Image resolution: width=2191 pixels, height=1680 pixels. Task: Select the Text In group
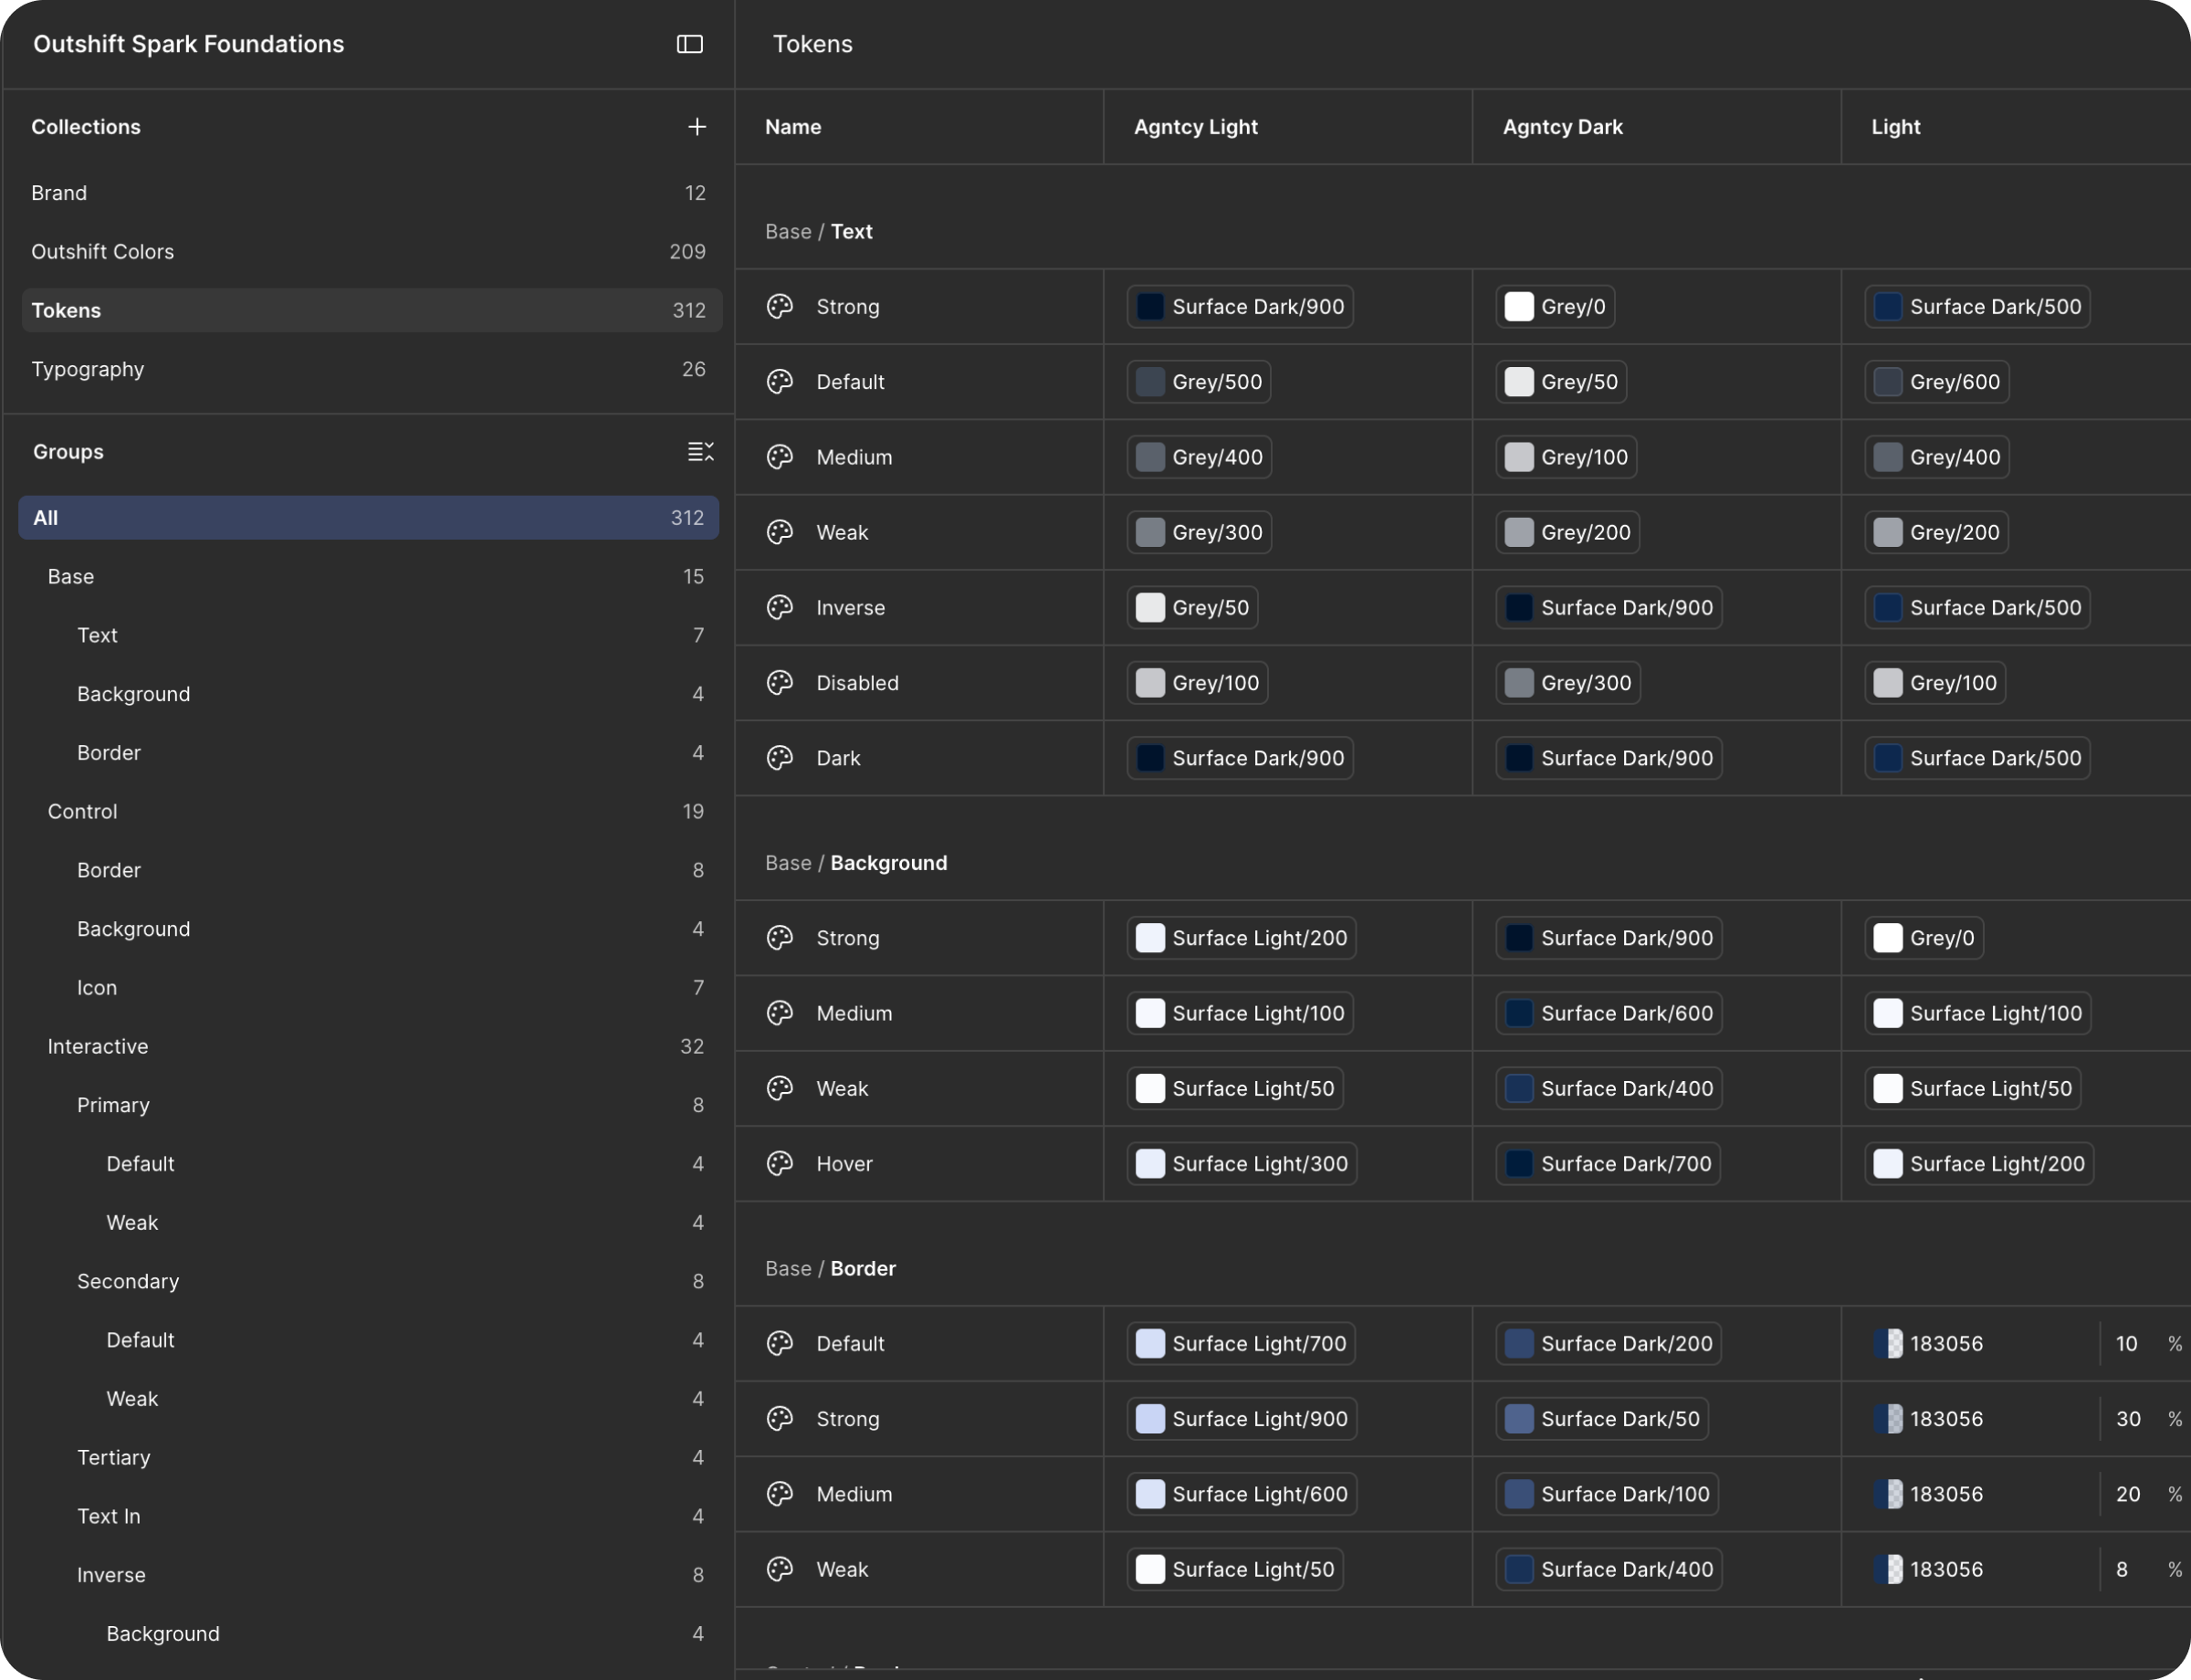pyautogui.click(x=369, y=1516)
